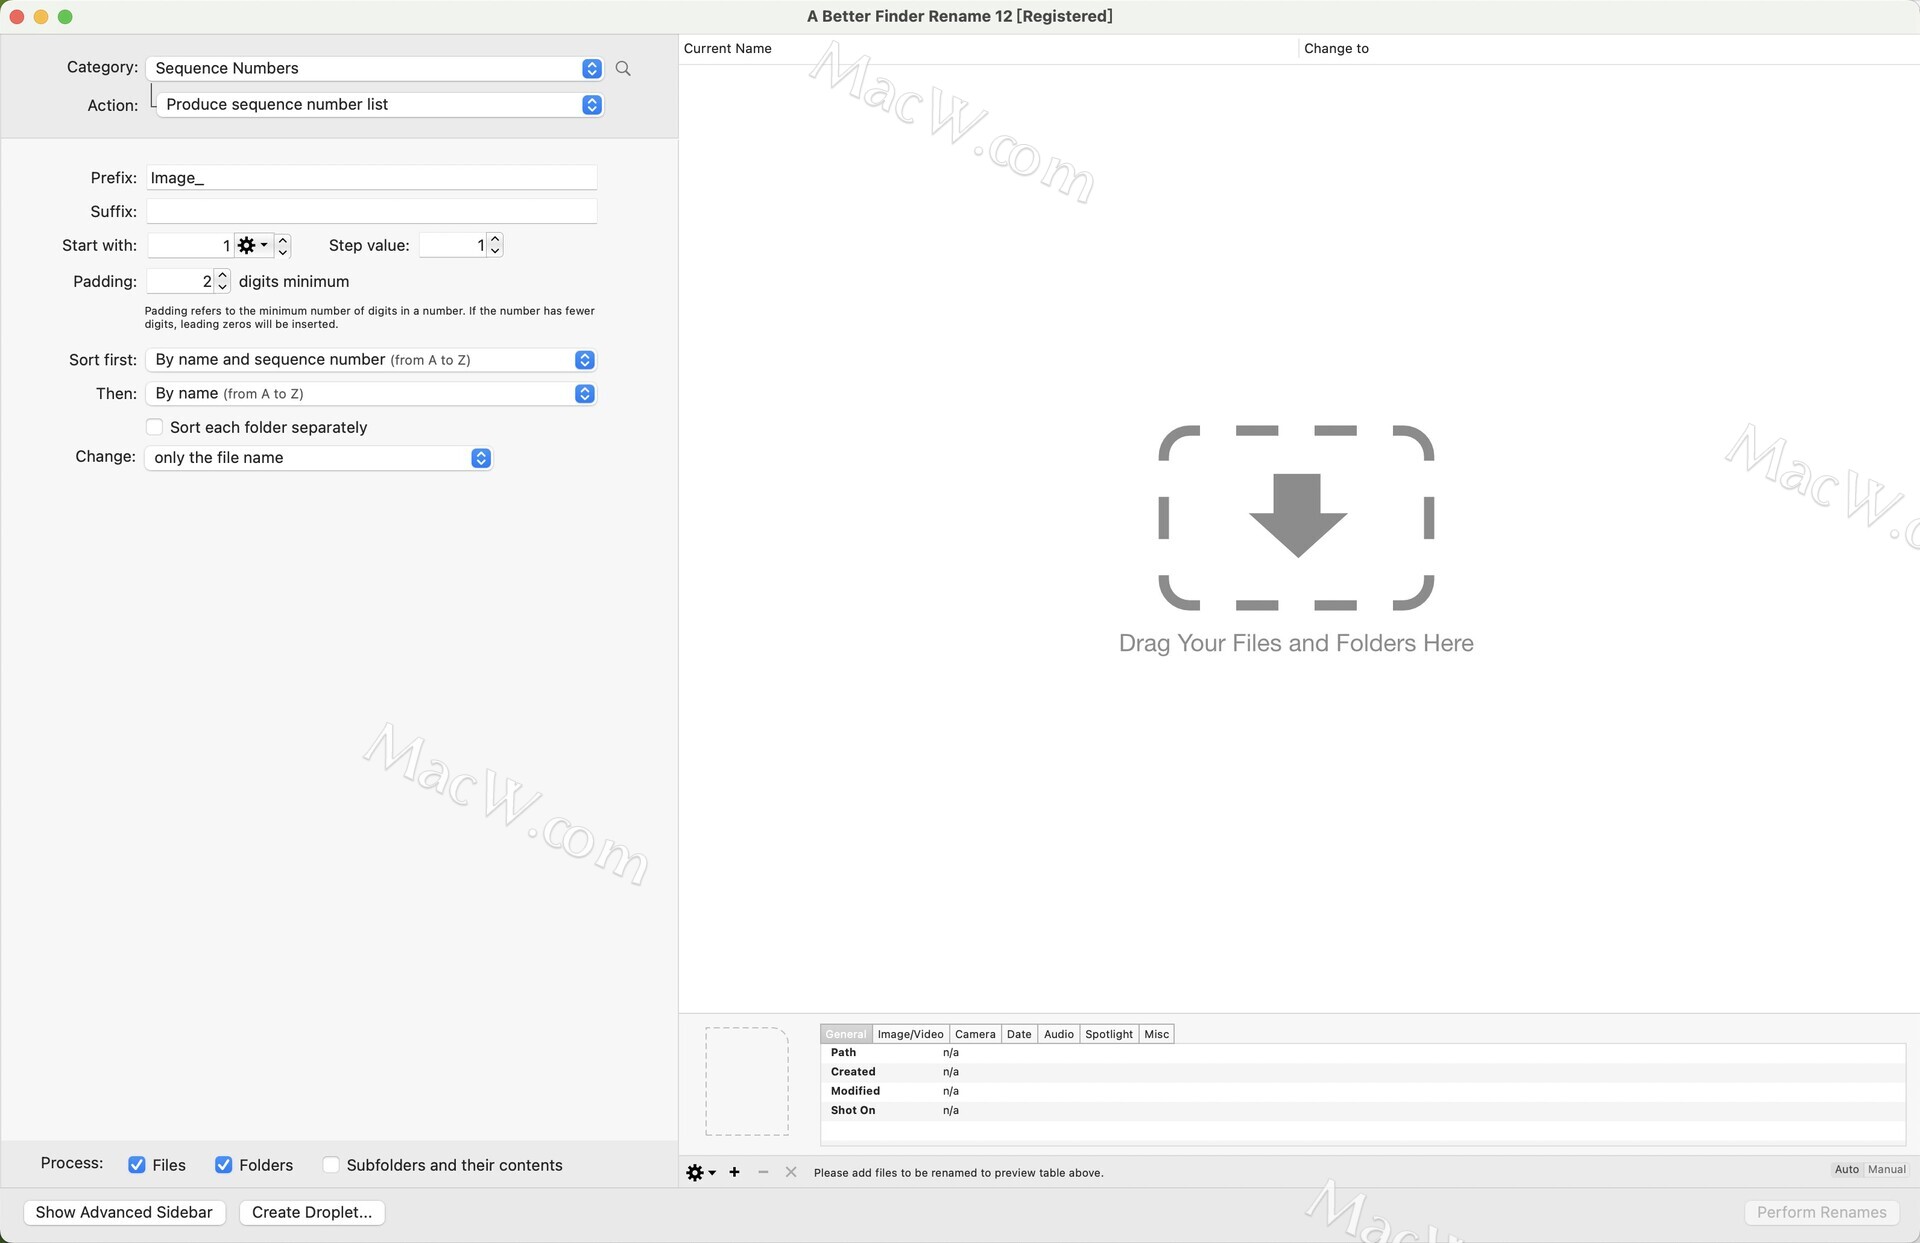Image resolution: width=1920 pixels, height=1243 pixels.
Task: Uncheck the Files process checkbox
Action: (x=137, y=1165)
